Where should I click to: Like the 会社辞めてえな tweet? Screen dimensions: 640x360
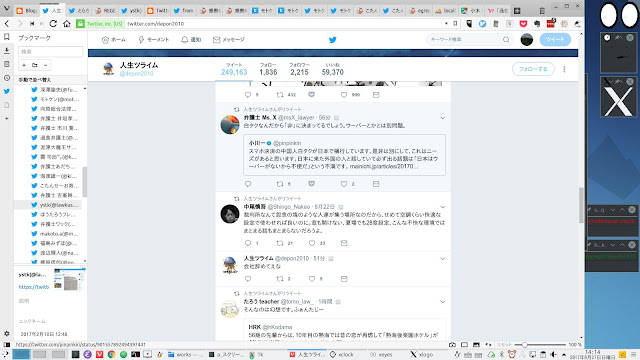click(x=312, y=279)
